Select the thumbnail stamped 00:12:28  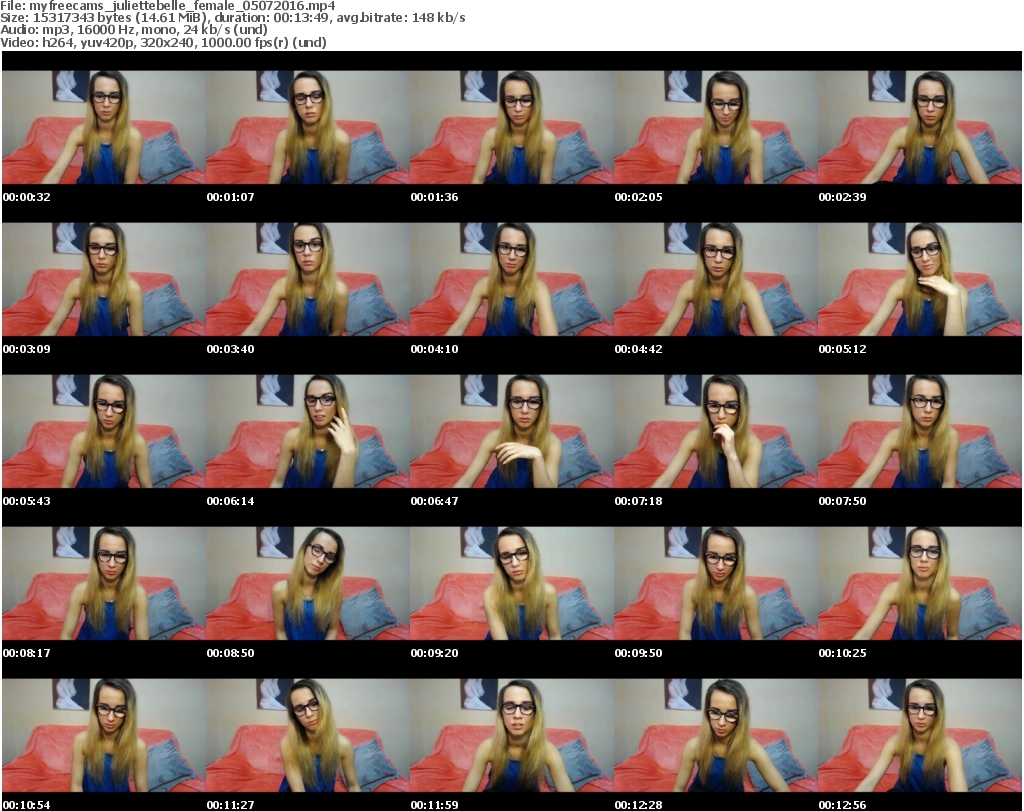coord(716,735)
